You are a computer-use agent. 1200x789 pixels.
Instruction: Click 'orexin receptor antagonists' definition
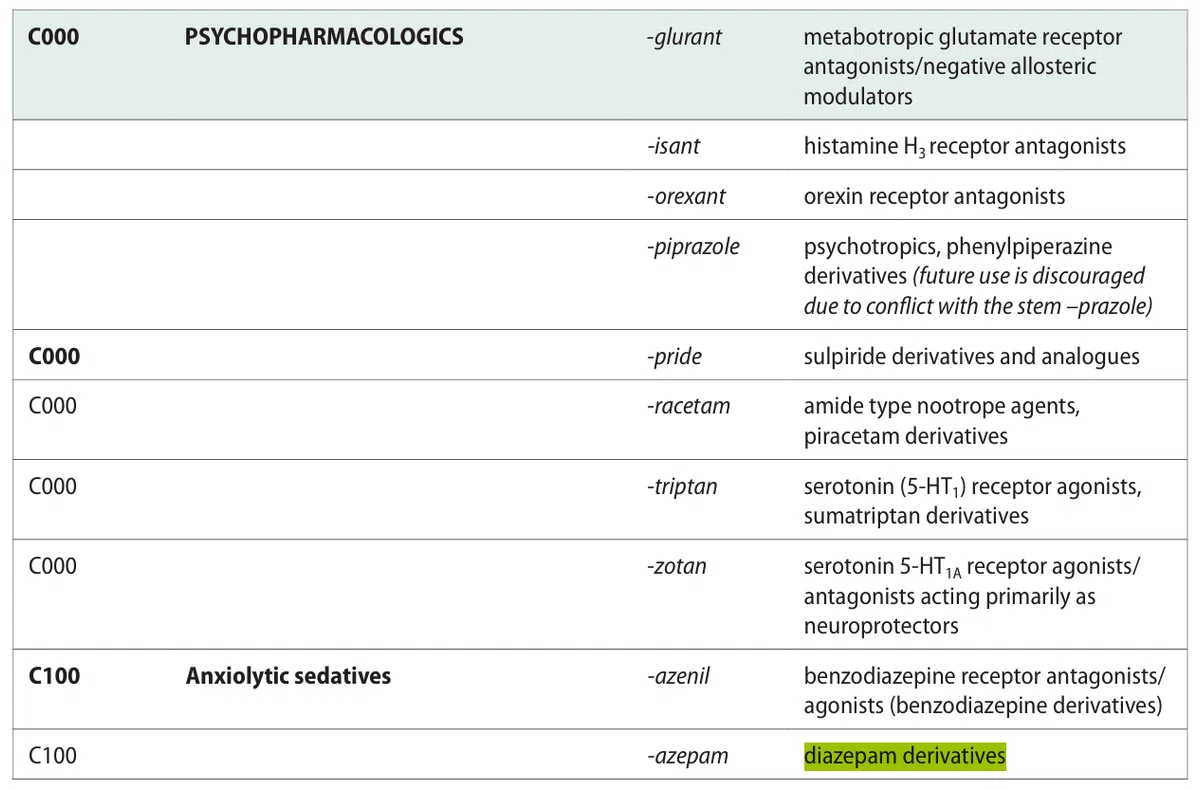934,196
